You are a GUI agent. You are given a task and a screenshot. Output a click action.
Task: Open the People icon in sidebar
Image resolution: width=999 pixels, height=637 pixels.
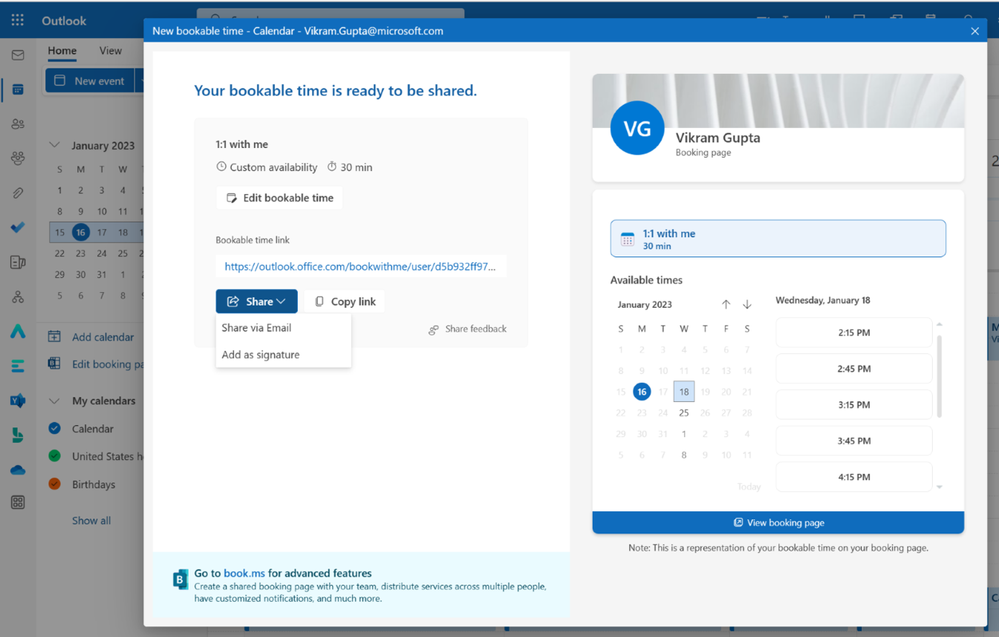point(18,124)
